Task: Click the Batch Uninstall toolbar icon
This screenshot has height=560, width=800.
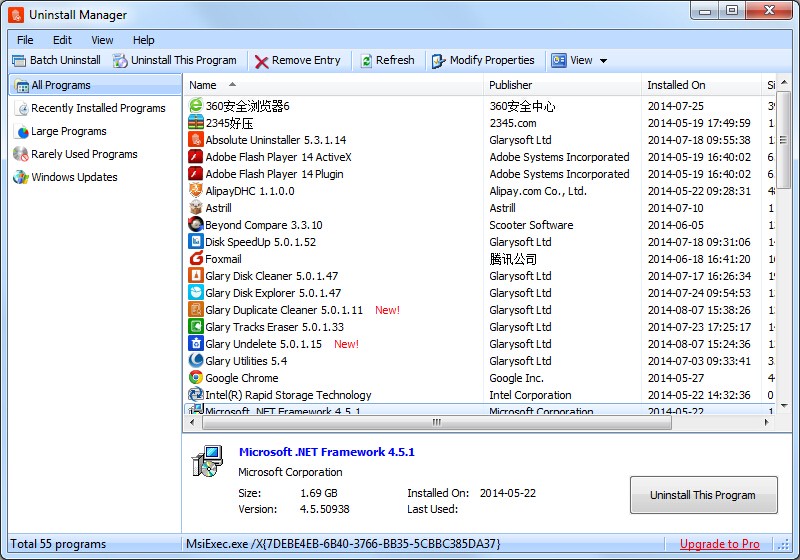Action: [19, 61]
